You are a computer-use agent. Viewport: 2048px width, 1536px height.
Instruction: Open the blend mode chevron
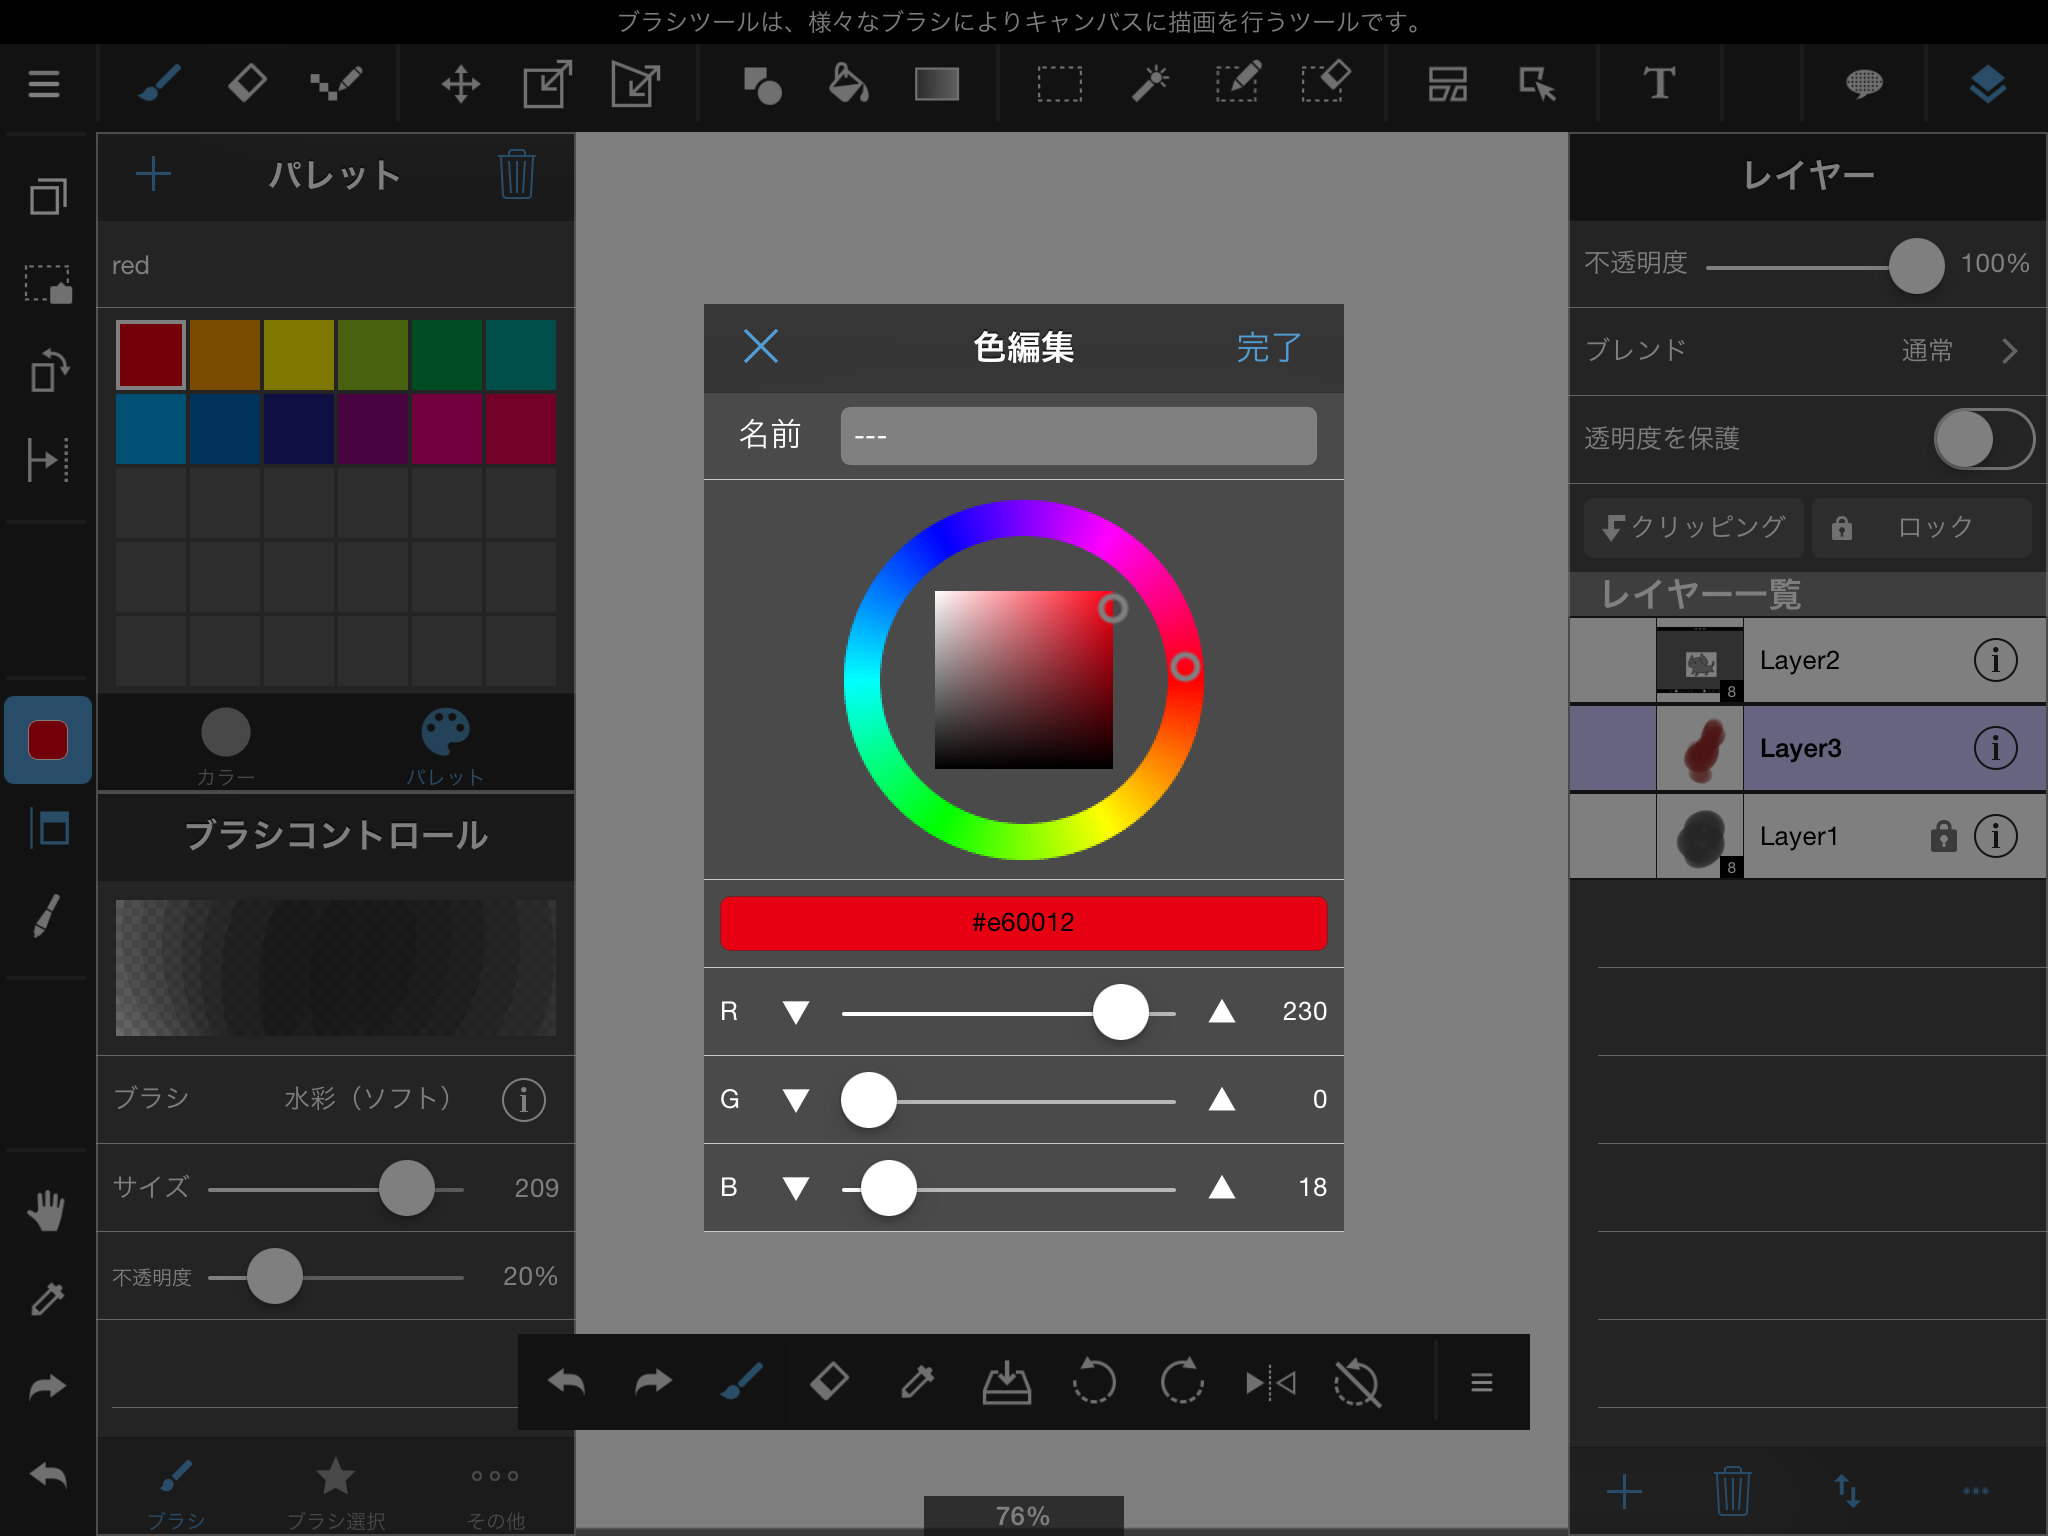coord(2010,351)
